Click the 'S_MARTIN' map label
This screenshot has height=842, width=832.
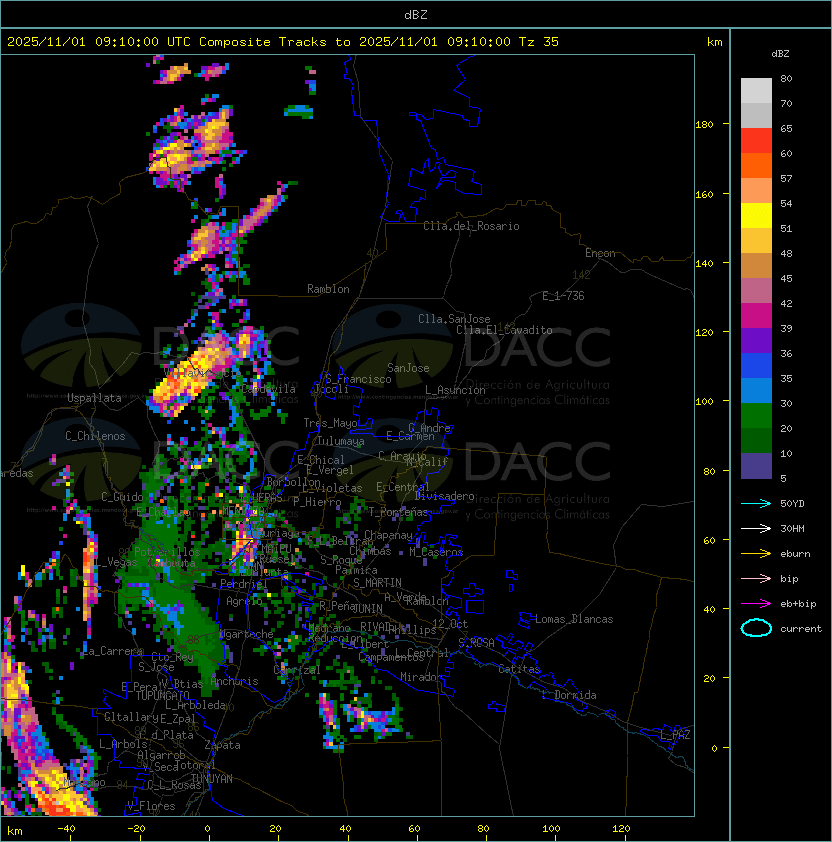point(377,583)
